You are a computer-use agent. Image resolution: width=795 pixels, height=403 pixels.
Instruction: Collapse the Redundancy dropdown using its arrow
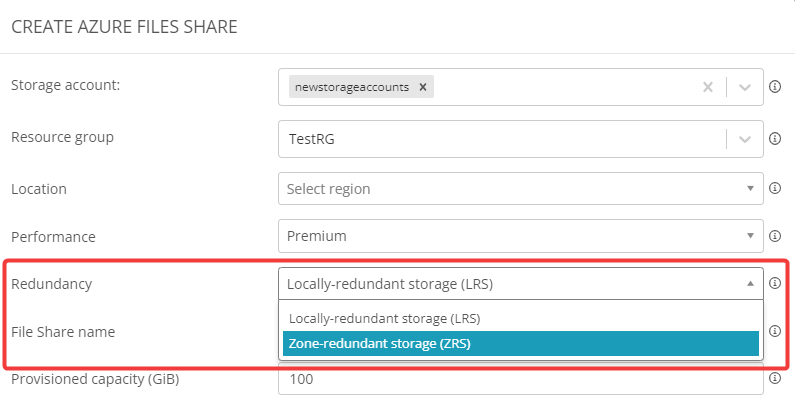750,284
